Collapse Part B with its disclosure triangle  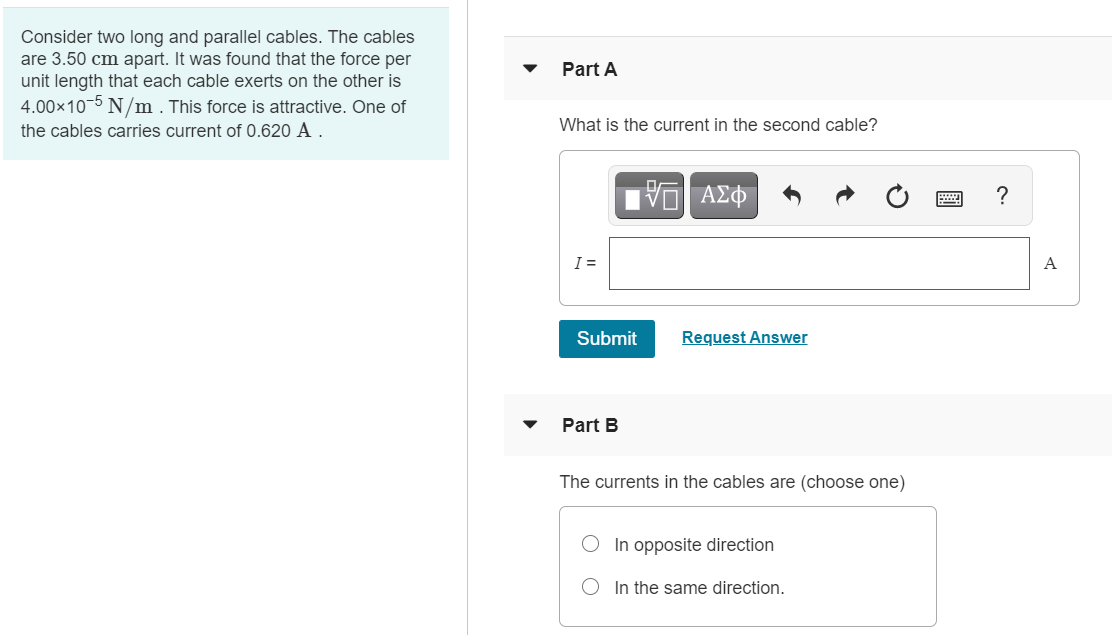[529, 425]
